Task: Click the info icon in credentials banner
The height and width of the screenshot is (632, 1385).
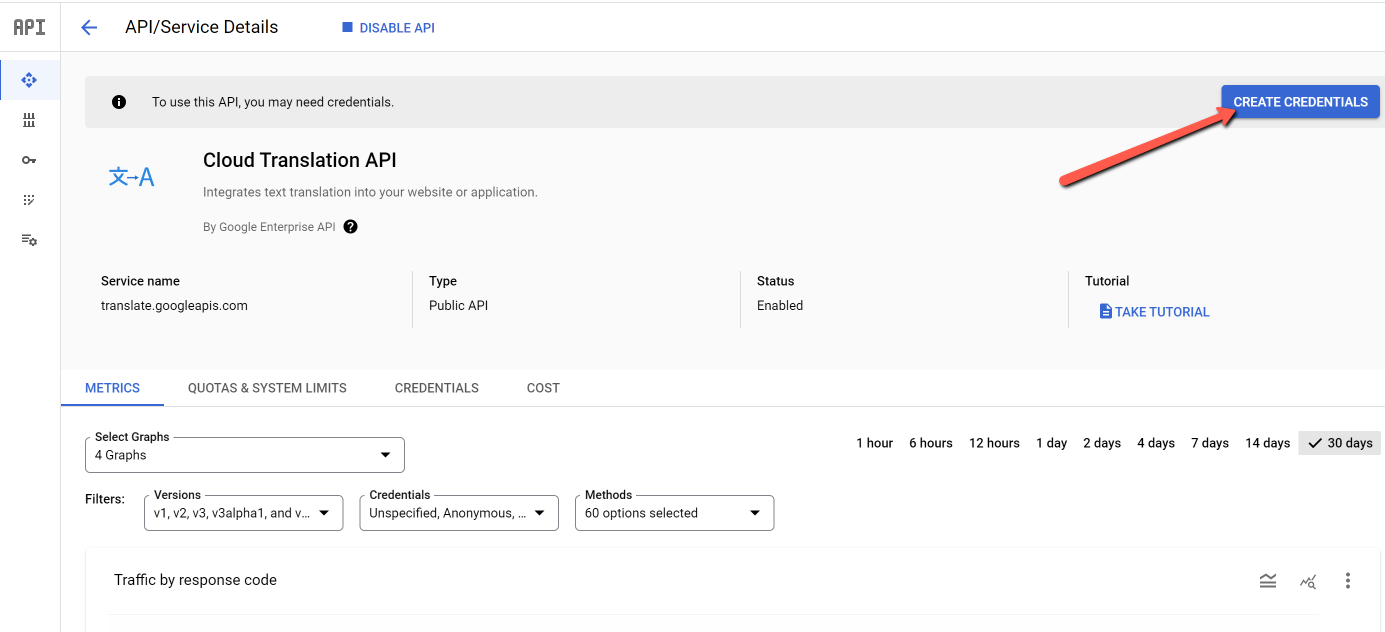Action: point(119,102)
